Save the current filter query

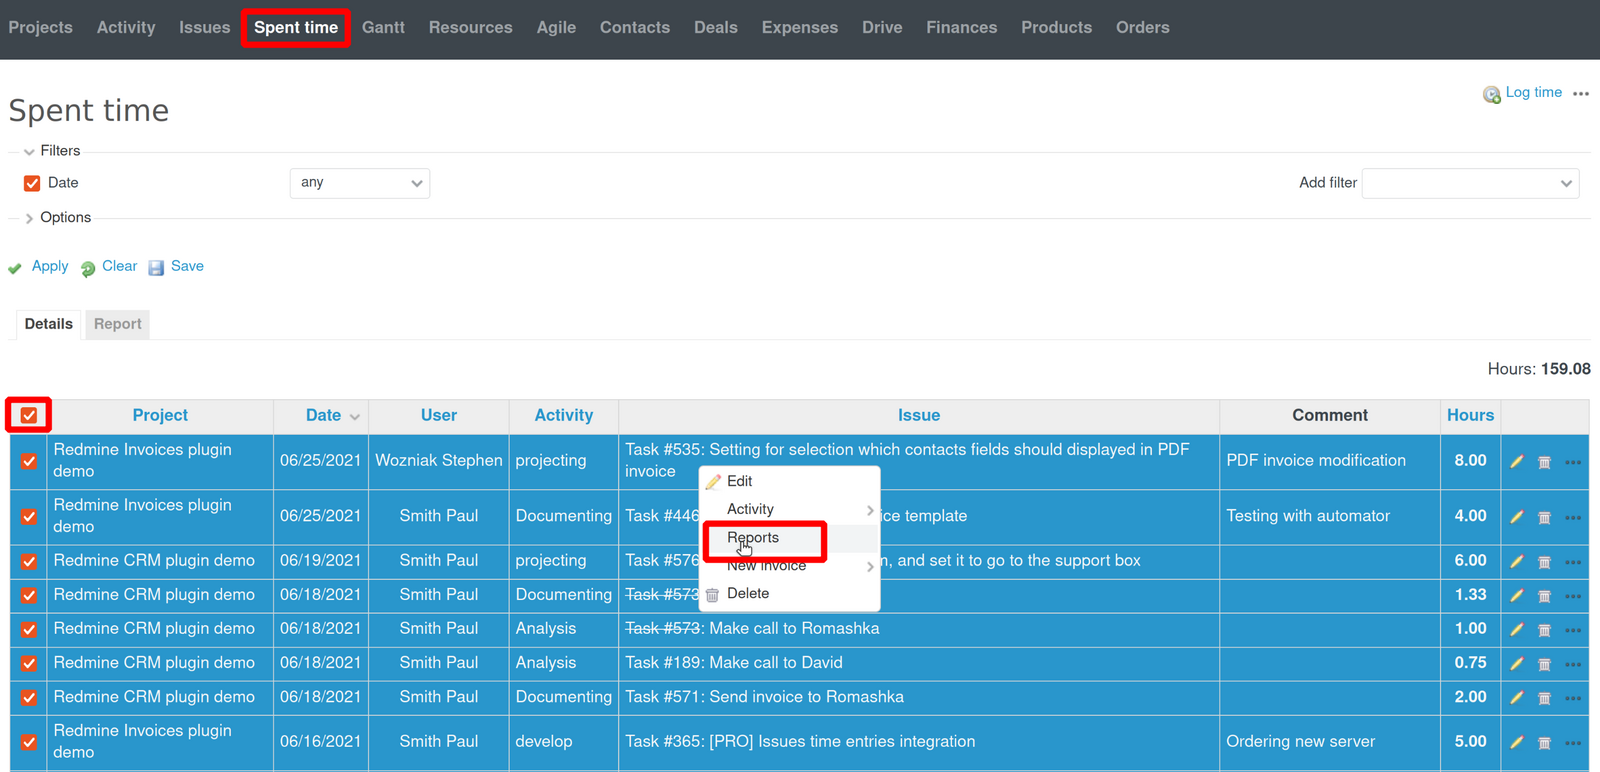pos(186,266)
